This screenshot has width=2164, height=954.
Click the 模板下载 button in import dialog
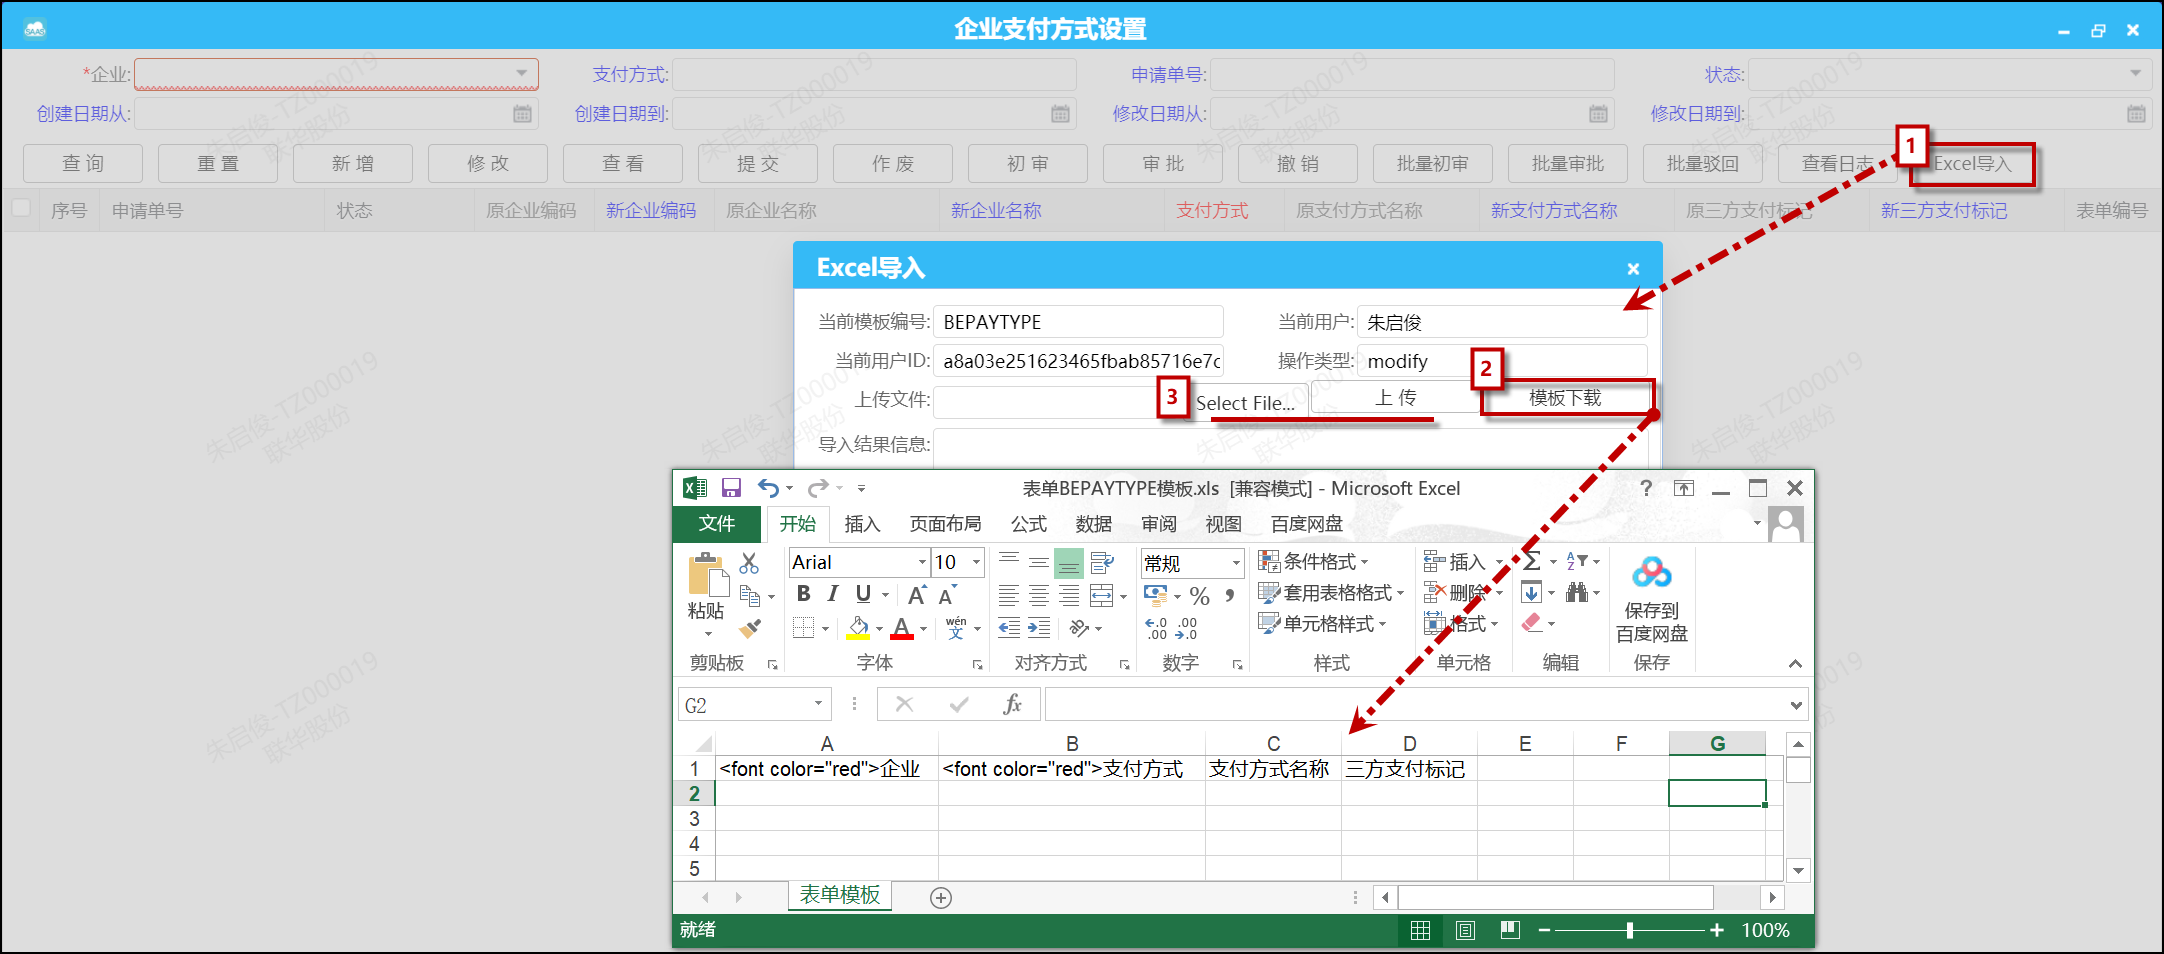pyautogui.click(x=1565, y=398)
